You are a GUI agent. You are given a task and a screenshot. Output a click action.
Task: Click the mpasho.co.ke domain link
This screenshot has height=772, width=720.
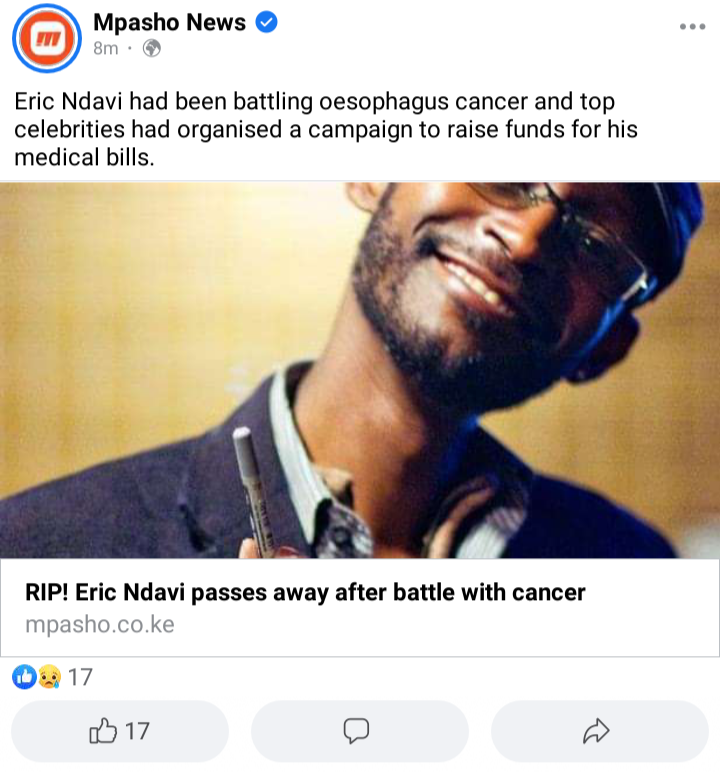100,624
